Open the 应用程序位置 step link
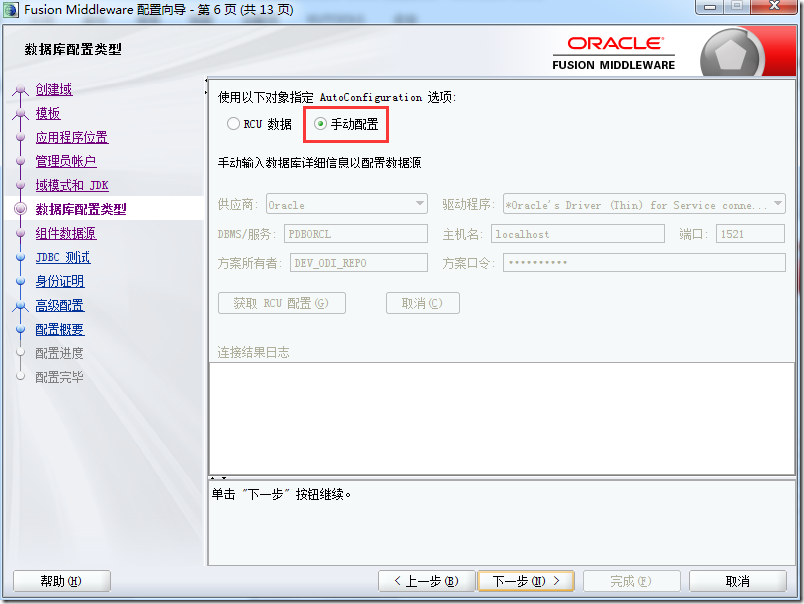 pyautogui.click(x=72, y=137)
